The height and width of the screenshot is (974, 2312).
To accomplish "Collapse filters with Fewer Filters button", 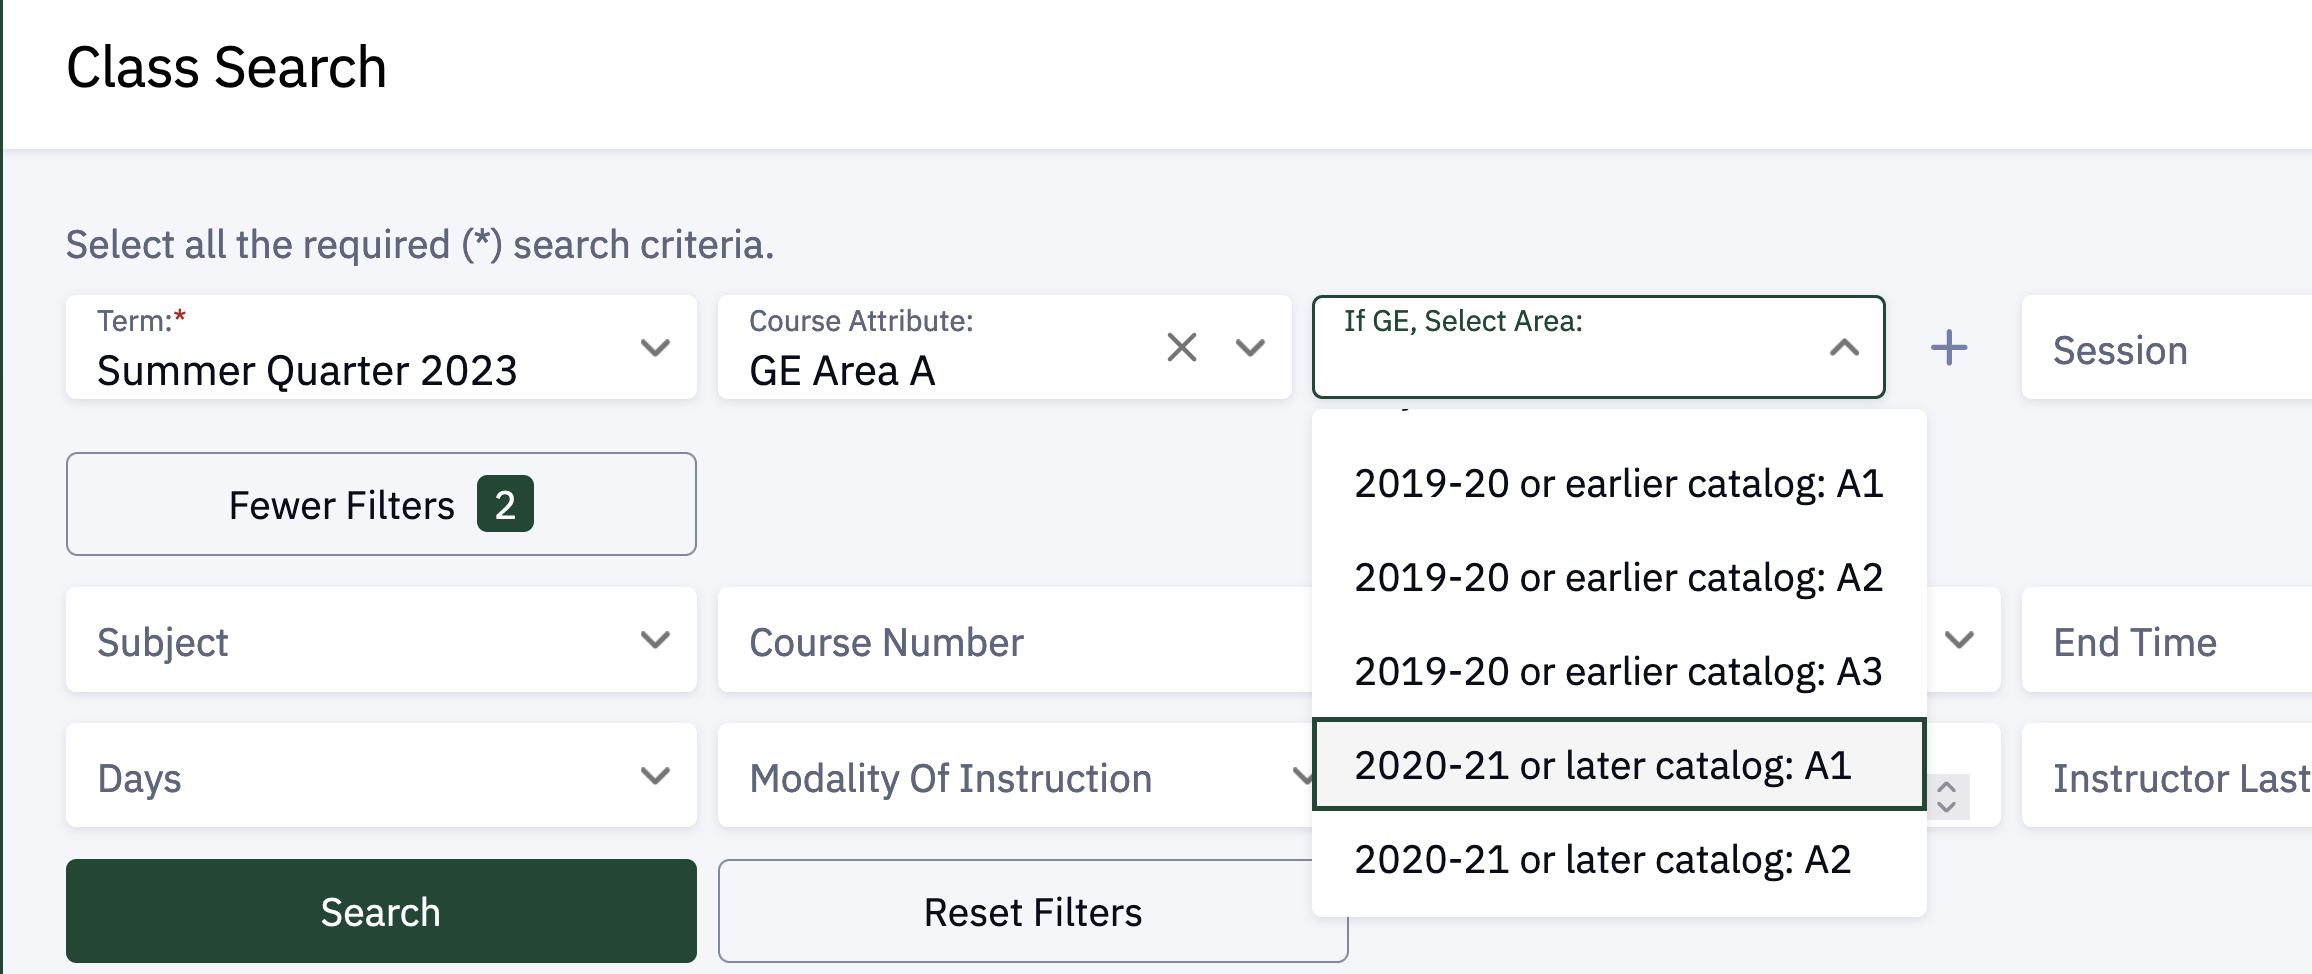I will [x=381, y=505].
